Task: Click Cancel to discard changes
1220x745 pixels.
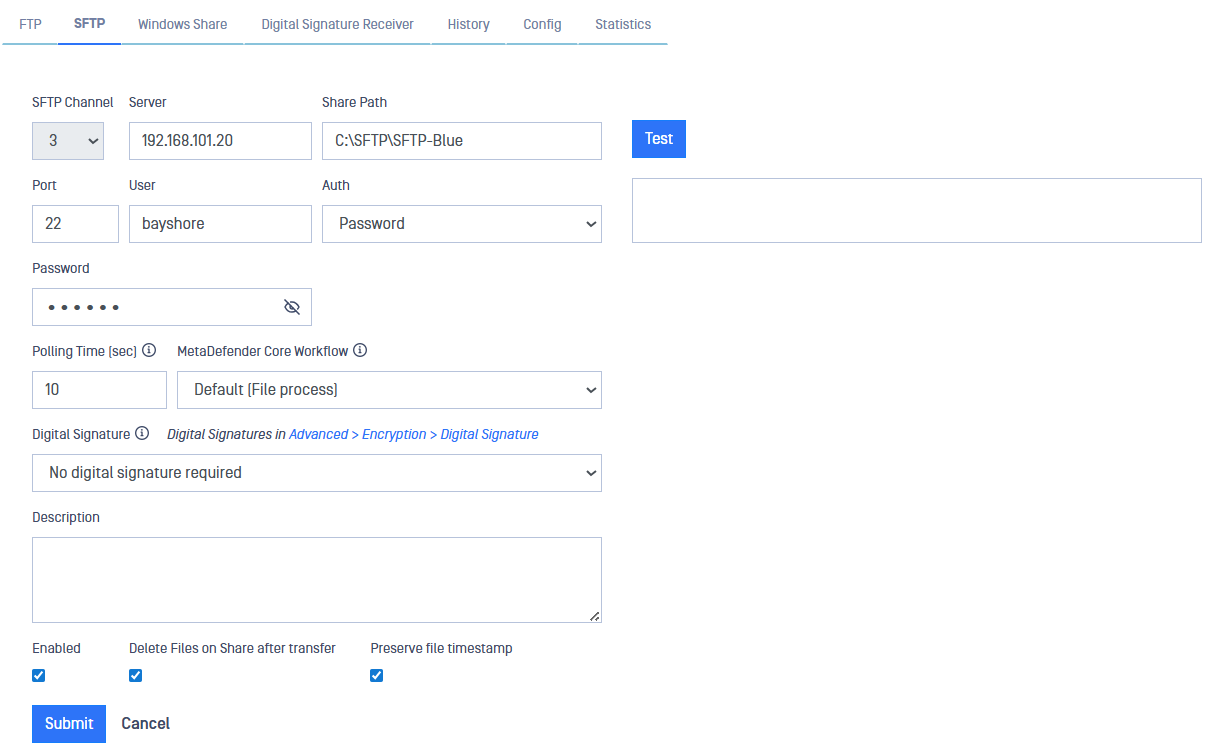Action: (145, 723)
